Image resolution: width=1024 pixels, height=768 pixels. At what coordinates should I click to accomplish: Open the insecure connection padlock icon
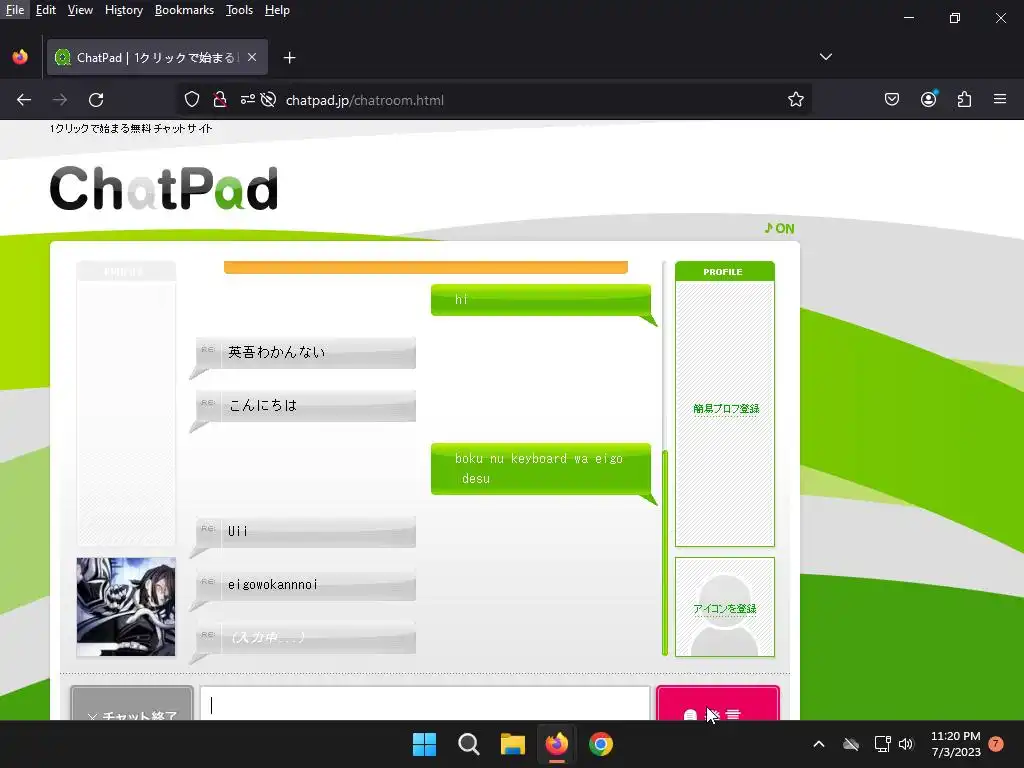coord(220,100)
